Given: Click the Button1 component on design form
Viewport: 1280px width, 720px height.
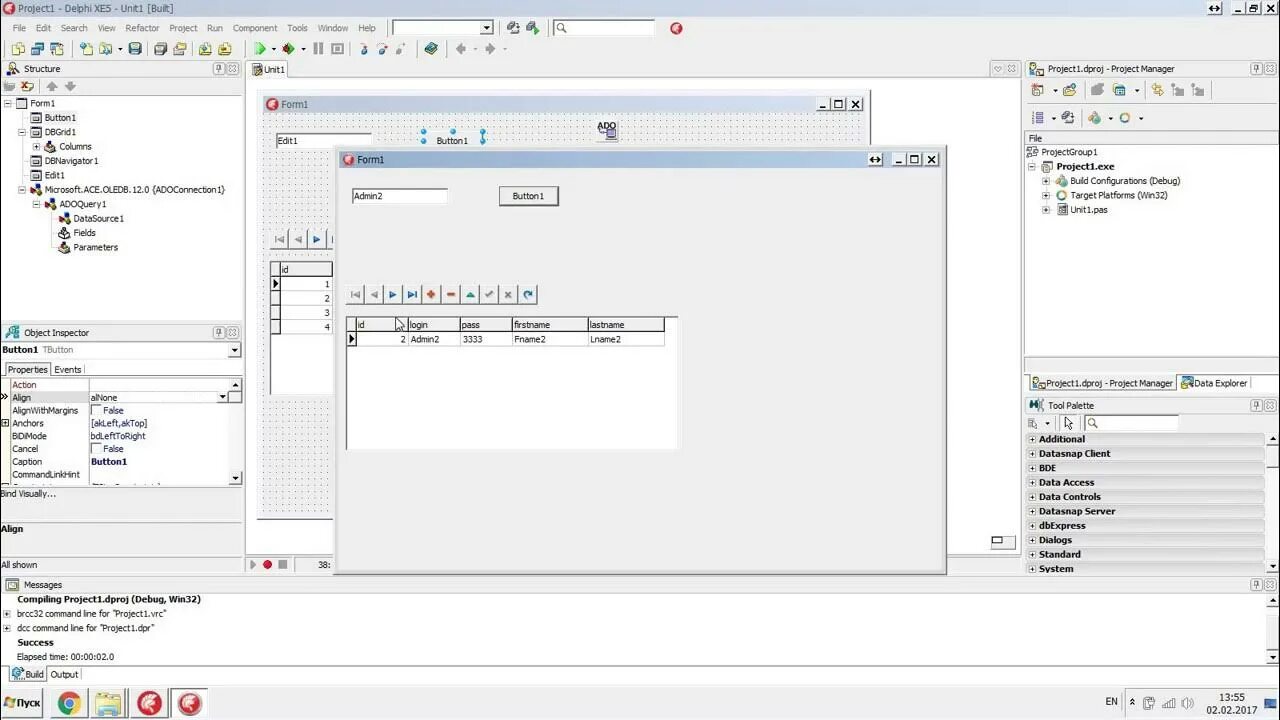Looking at the screenshot, I should 452,141.
